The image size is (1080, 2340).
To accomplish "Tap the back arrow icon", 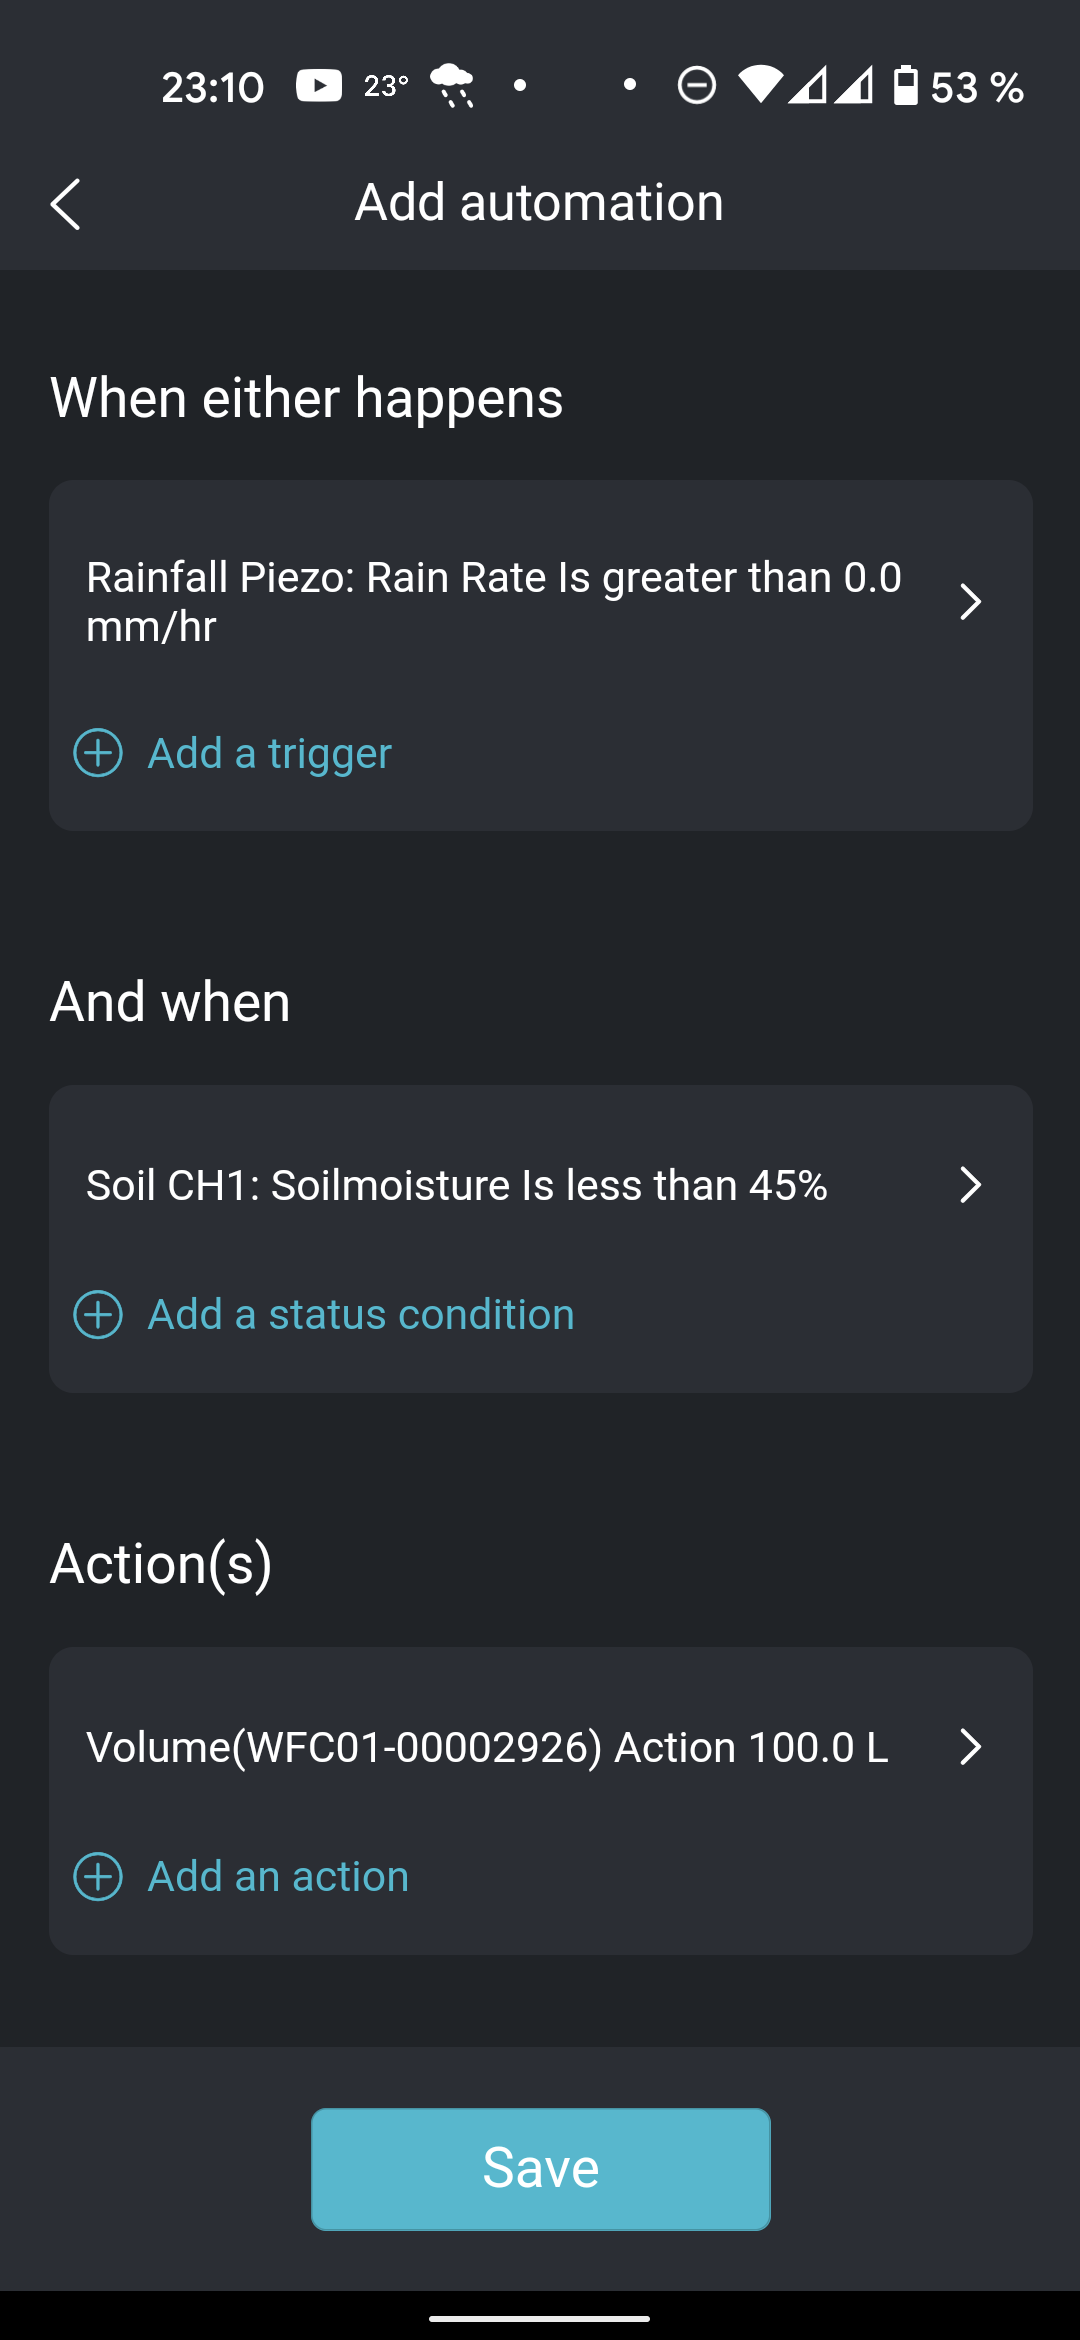I will tap(66, 204).
